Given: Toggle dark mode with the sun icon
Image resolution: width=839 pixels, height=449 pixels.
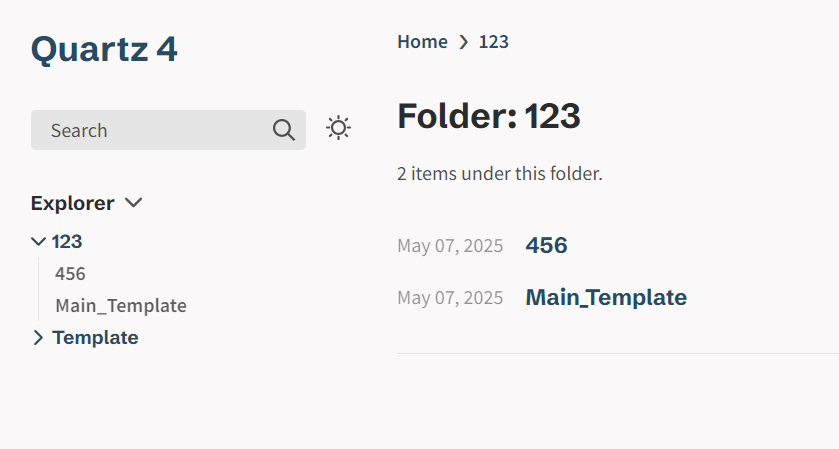Looking at the screenshot, I should [x=338, y=128].
